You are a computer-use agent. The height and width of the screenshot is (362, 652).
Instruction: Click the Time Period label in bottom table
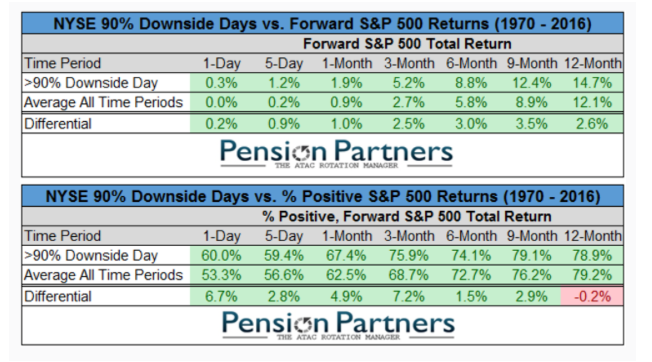point(62,236)
